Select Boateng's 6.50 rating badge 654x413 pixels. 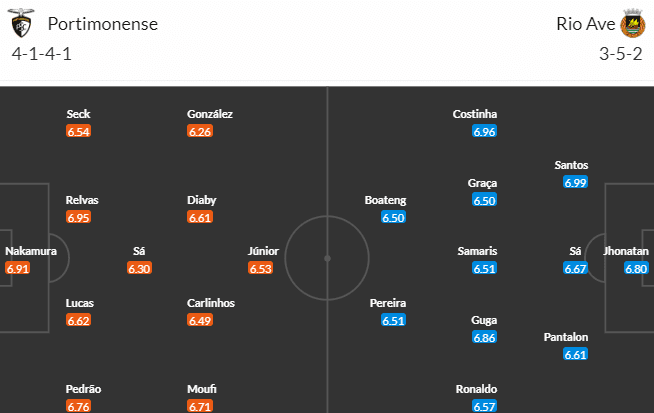click(394, 217)
